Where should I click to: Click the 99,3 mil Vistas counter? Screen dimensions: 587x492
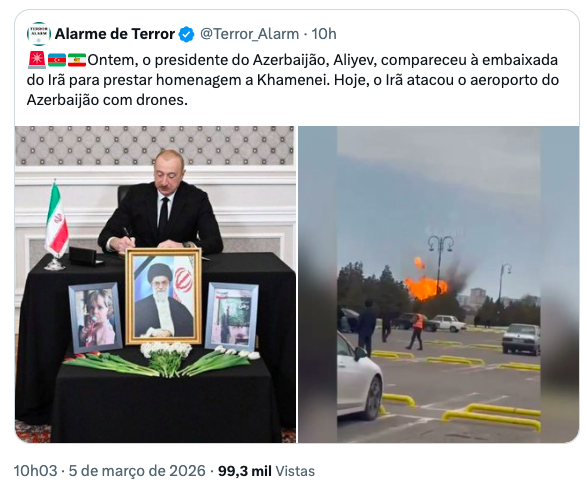click(266, 471)
